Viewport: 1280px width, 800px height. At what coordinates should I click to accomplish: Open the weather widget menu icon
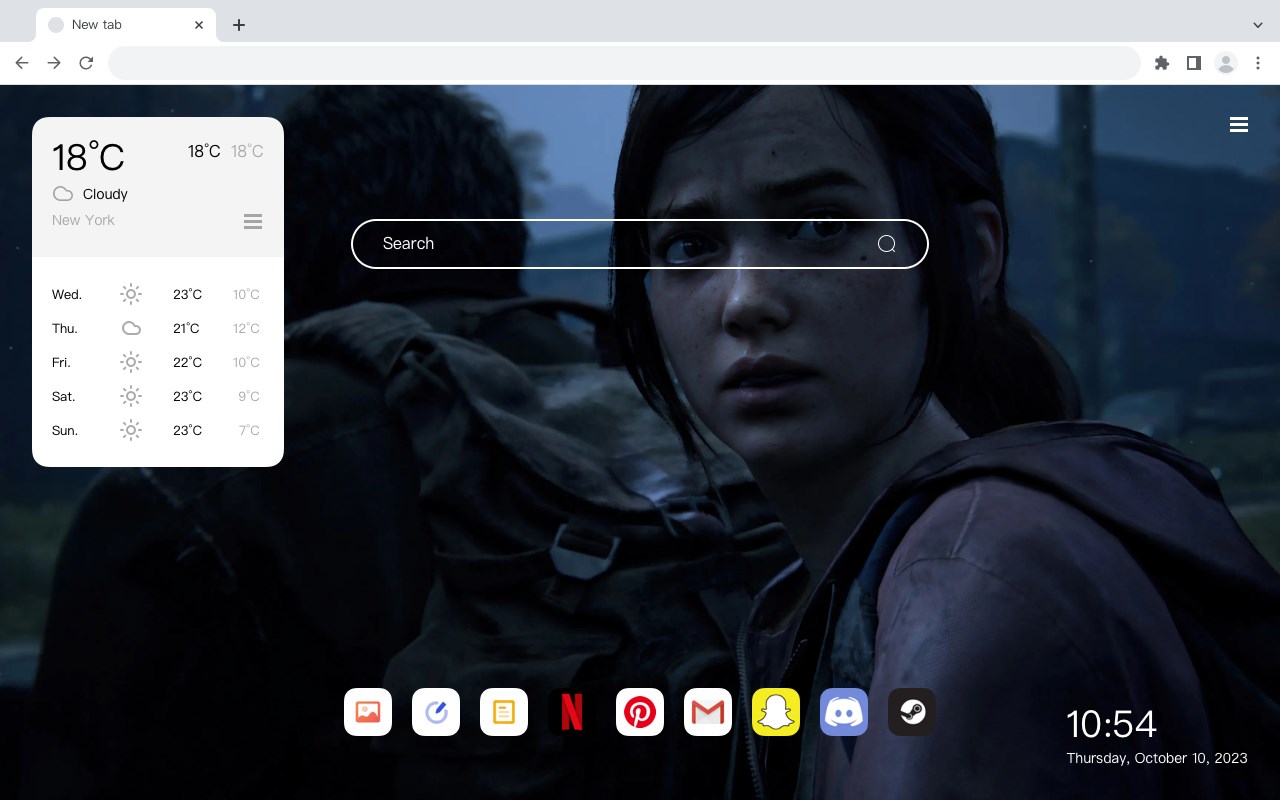tap(253, 221)
